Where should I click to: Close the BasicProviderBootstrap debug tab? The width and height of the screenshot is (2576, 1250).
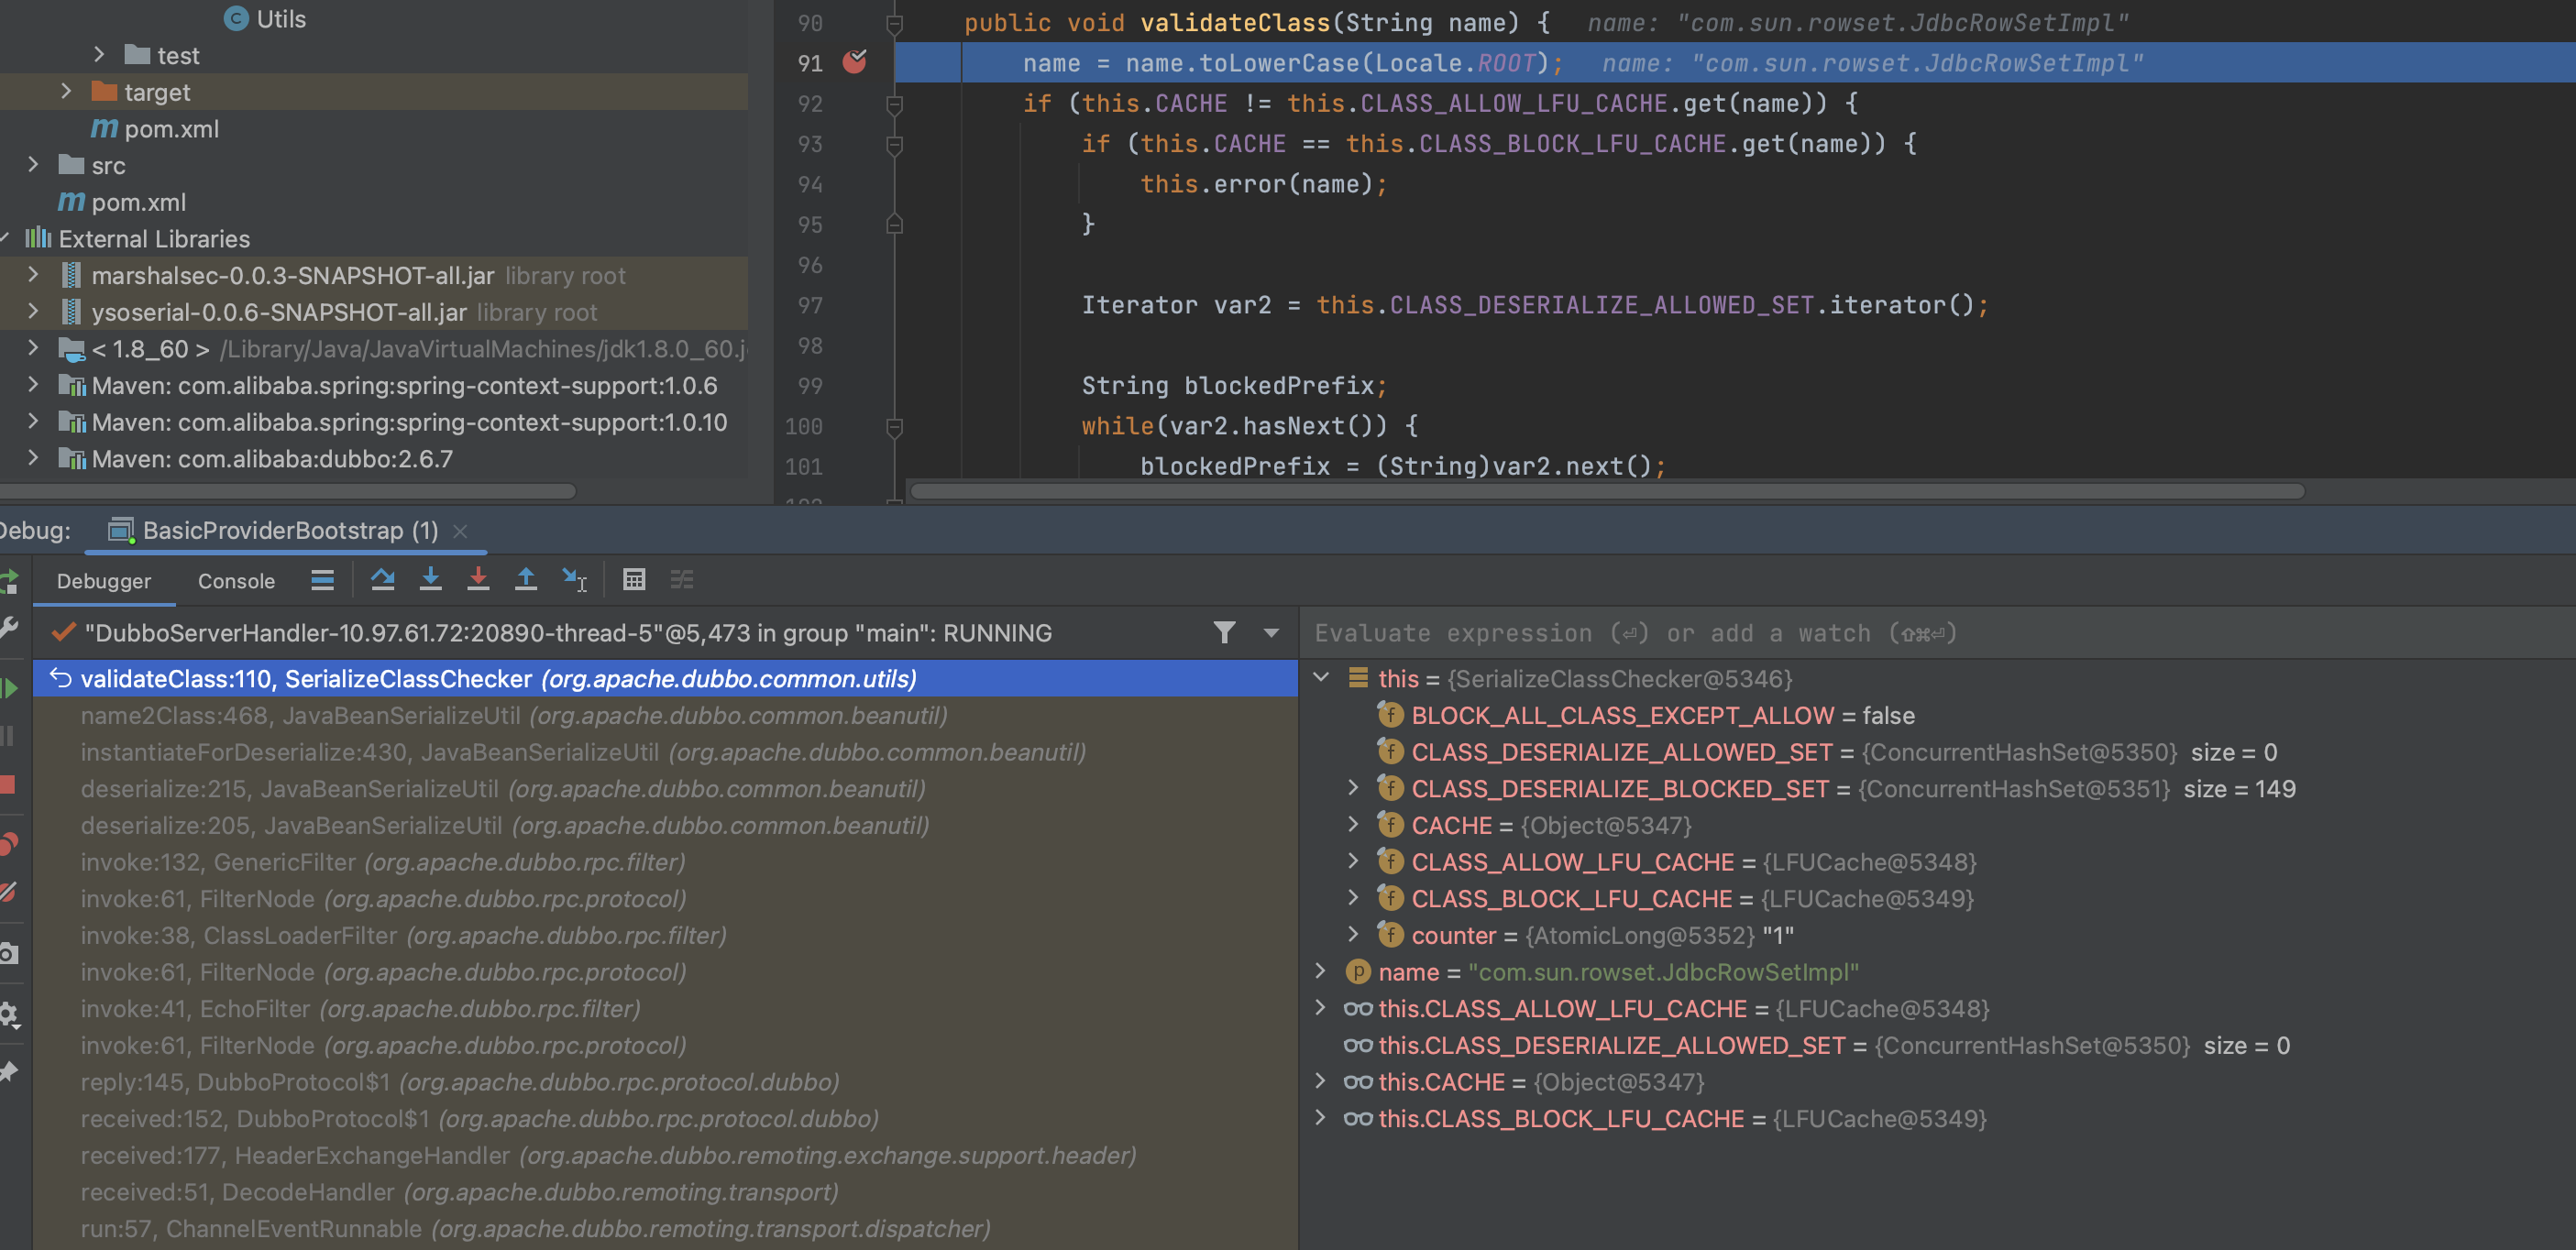tap(460, 531)
